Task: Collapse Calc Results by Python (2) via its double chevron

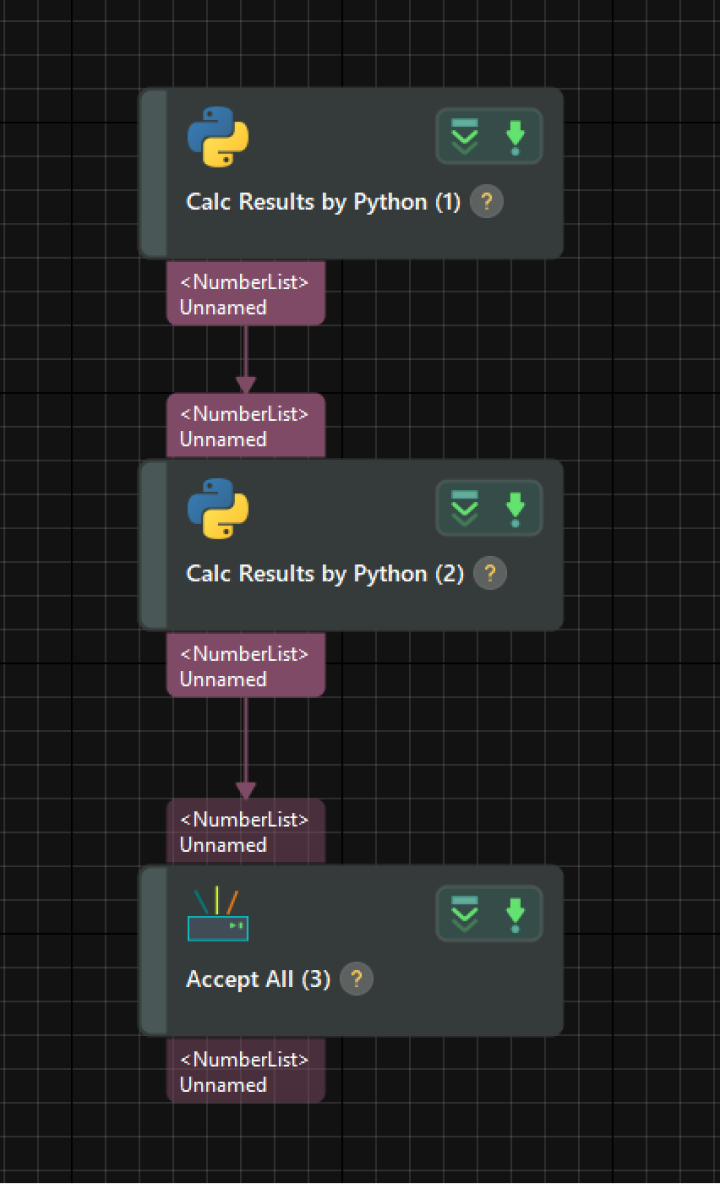Action: [464, 508]
